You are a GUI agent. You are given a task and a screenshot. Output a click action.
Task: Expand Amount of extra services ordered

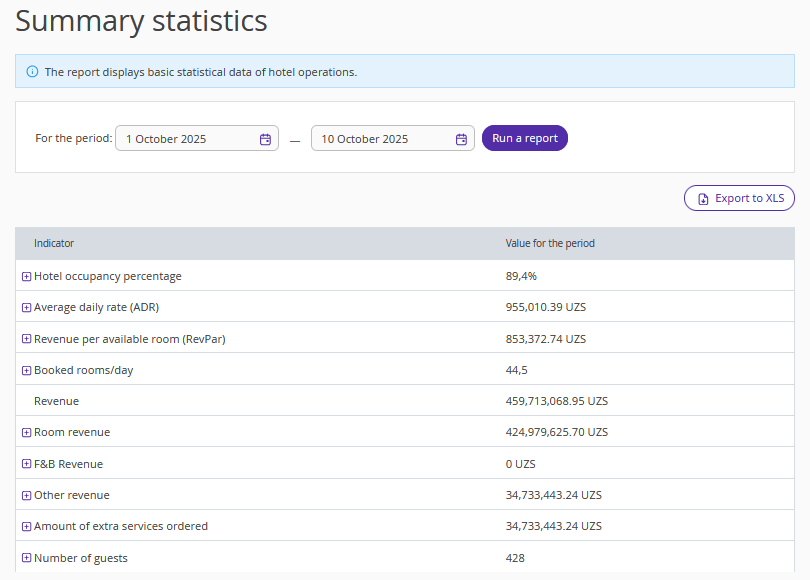click(x=27, y=527)
